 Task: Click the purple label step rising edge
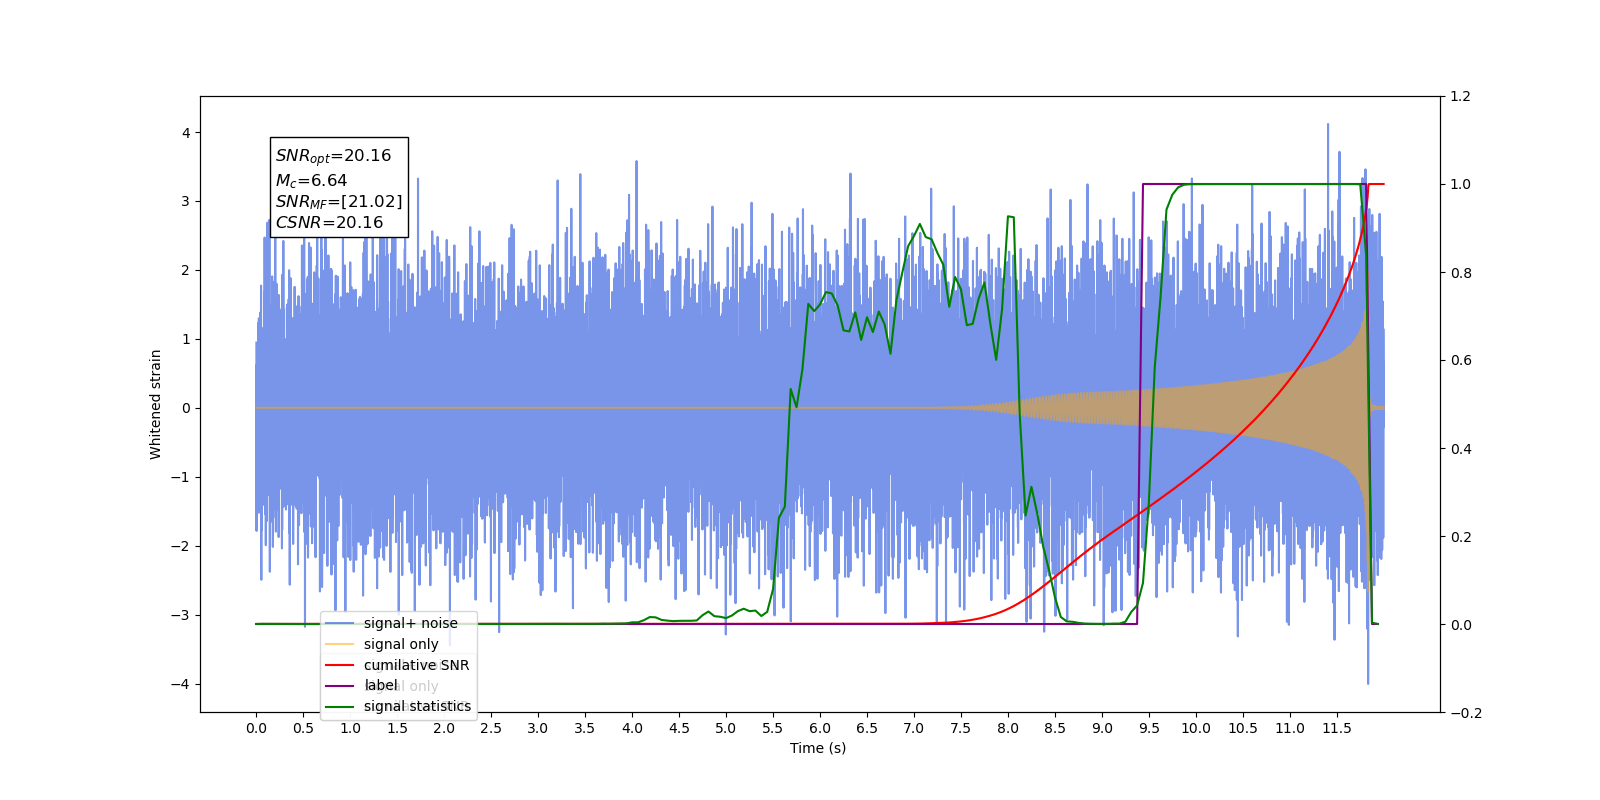click(x=1140, y=404)
